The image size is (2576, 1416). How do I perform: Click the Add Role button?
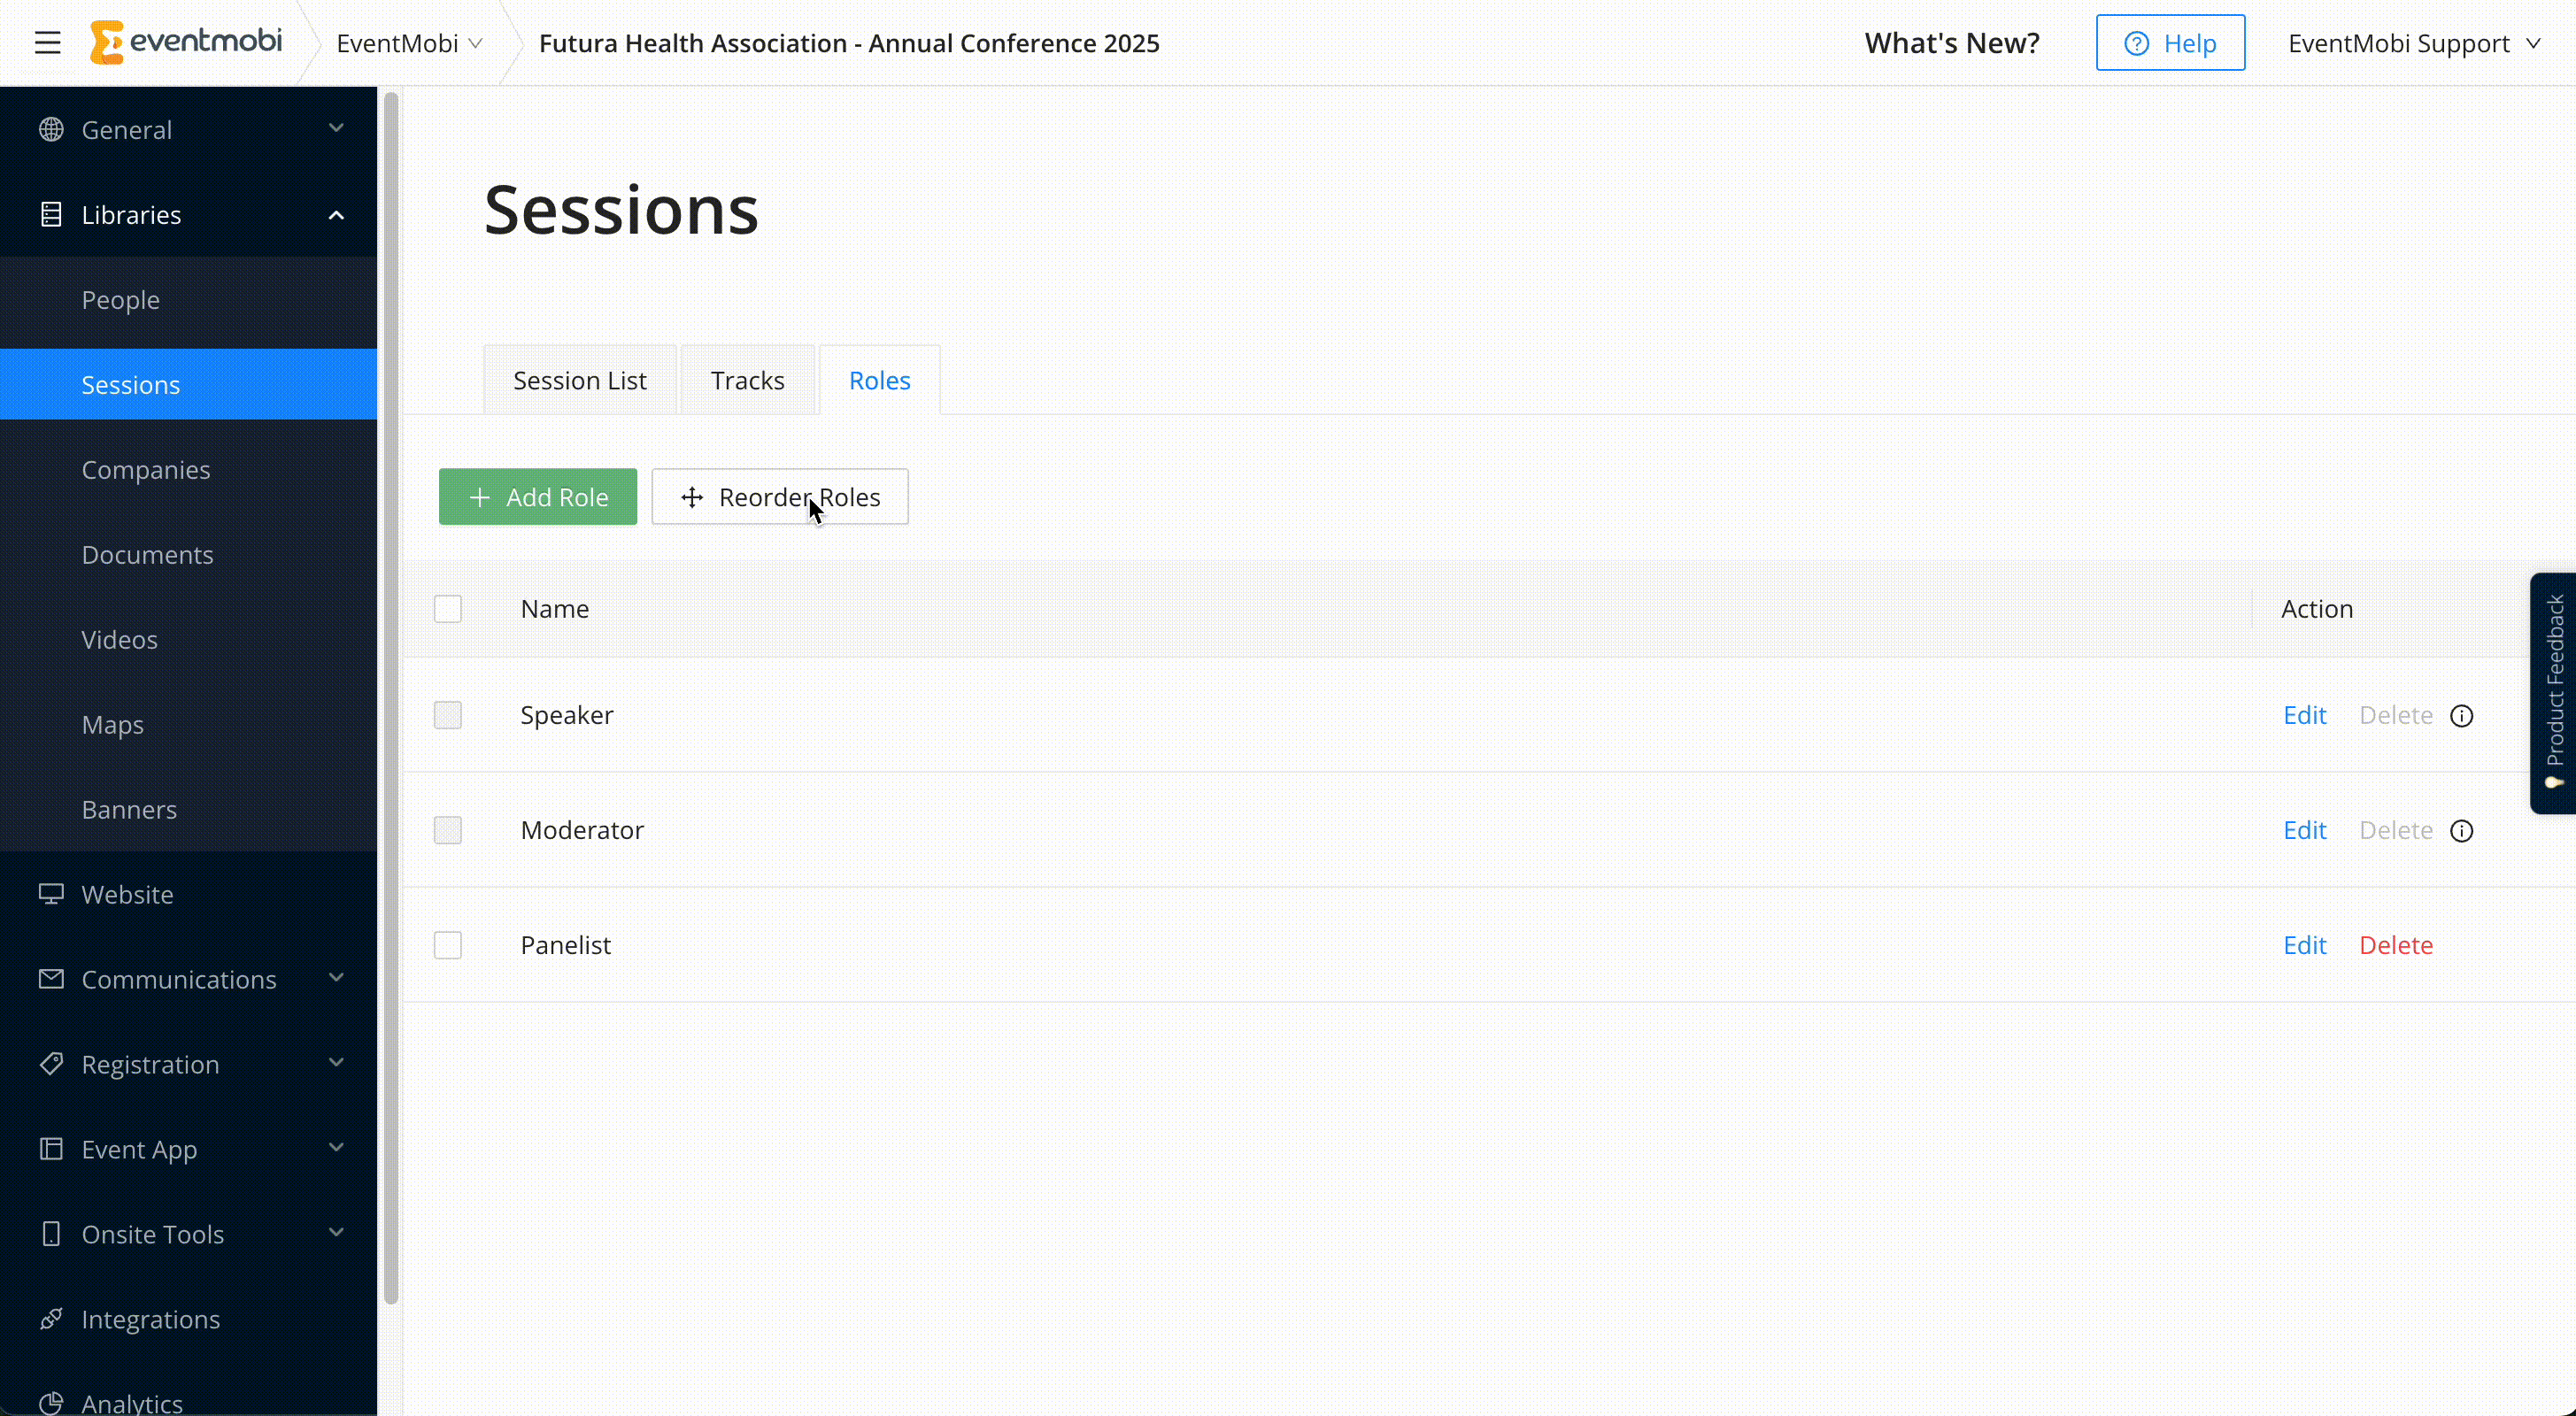coord(537,497)
